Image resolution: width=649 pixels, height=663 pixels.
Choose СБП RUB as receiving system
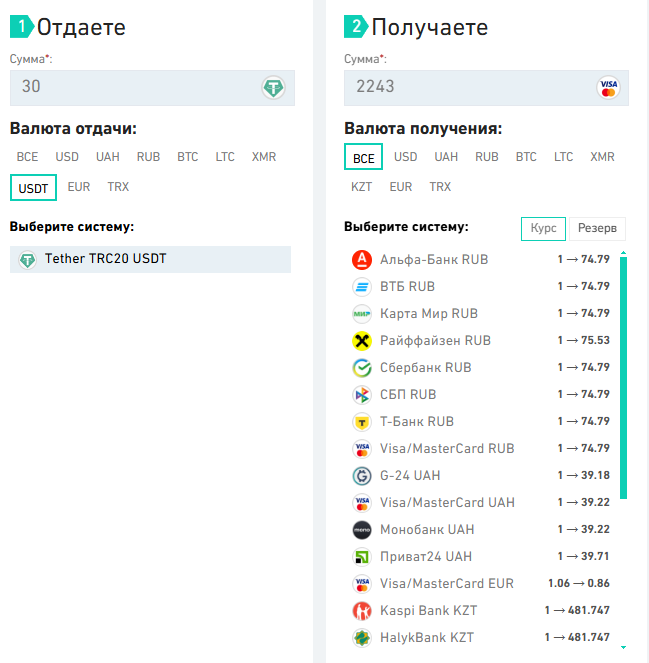(481, 395)
